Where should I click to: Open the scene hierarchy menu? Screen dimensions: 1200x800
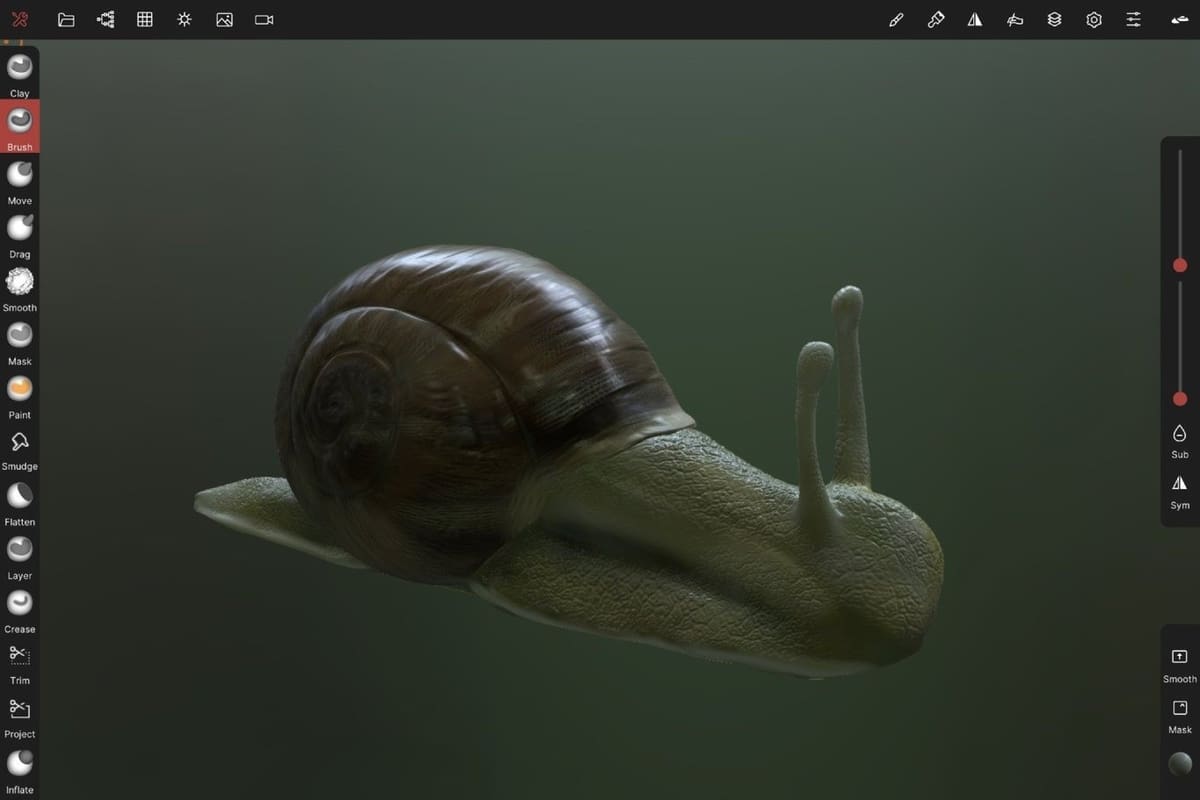[x=105, y=20]
